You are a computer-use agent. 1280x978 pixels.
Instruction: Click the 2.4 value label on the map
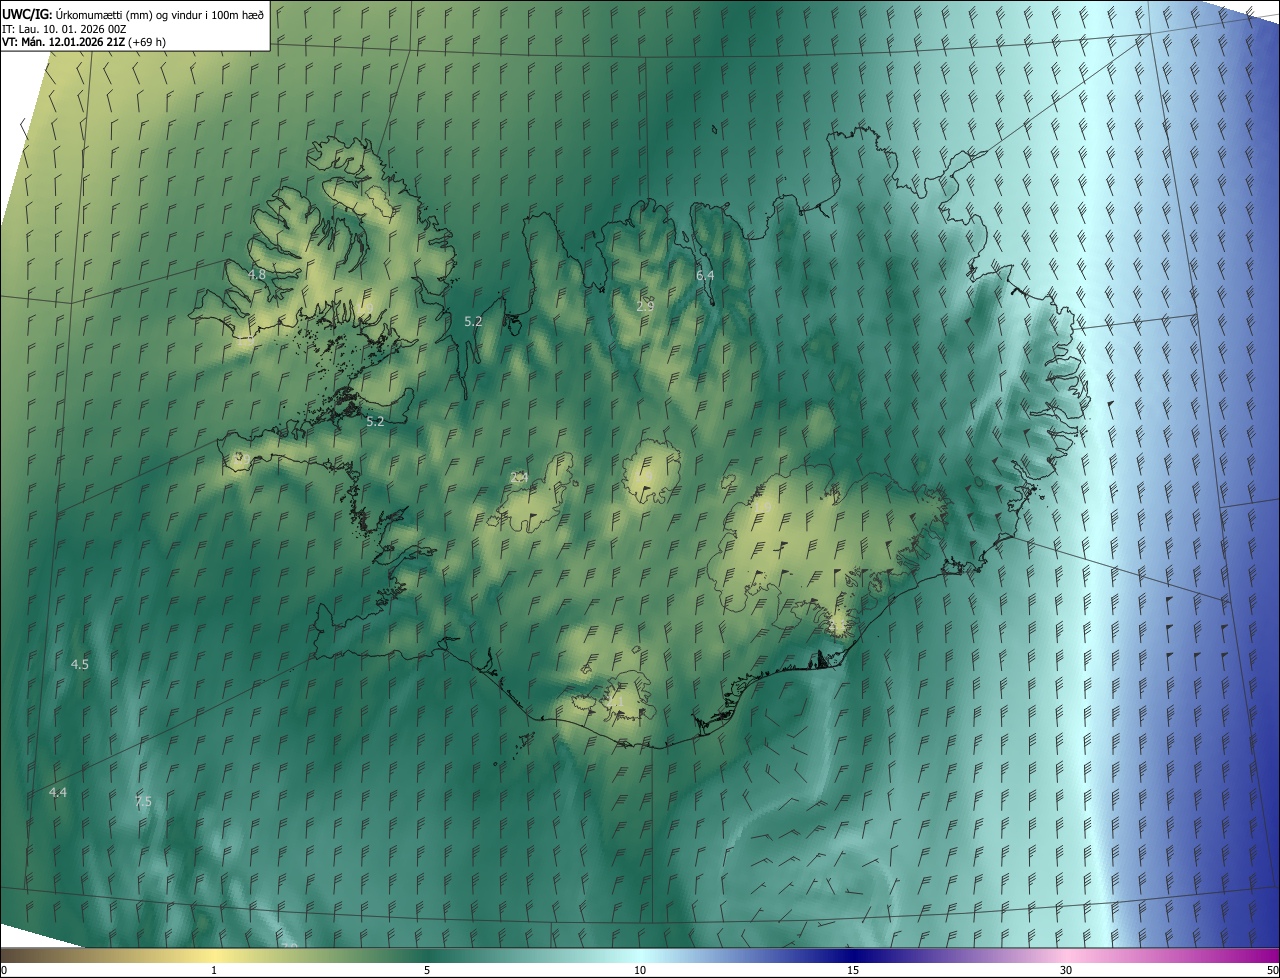point(519,477)
